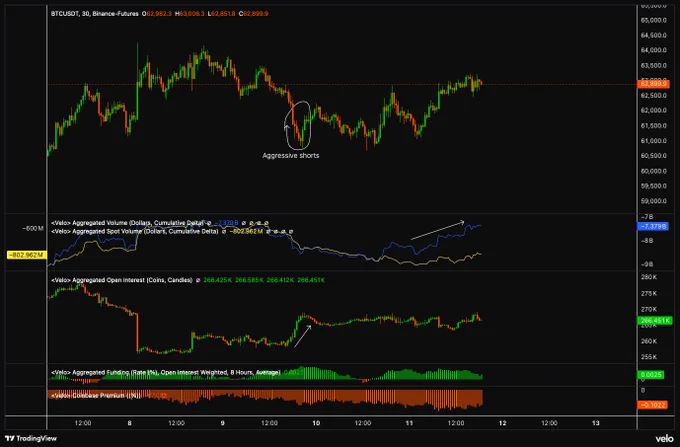
Task: Click the 64,500.0 price axis label
Action: (654, 36)
